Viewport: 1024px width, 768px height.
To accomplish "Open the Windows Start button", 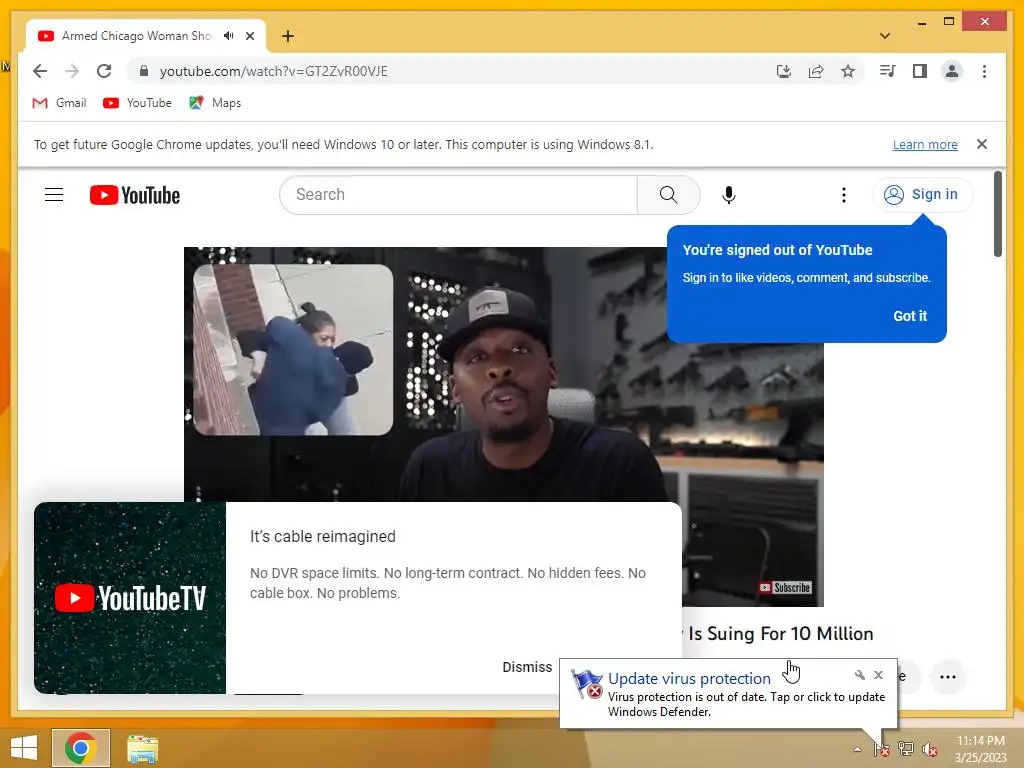I will point(24,748).
